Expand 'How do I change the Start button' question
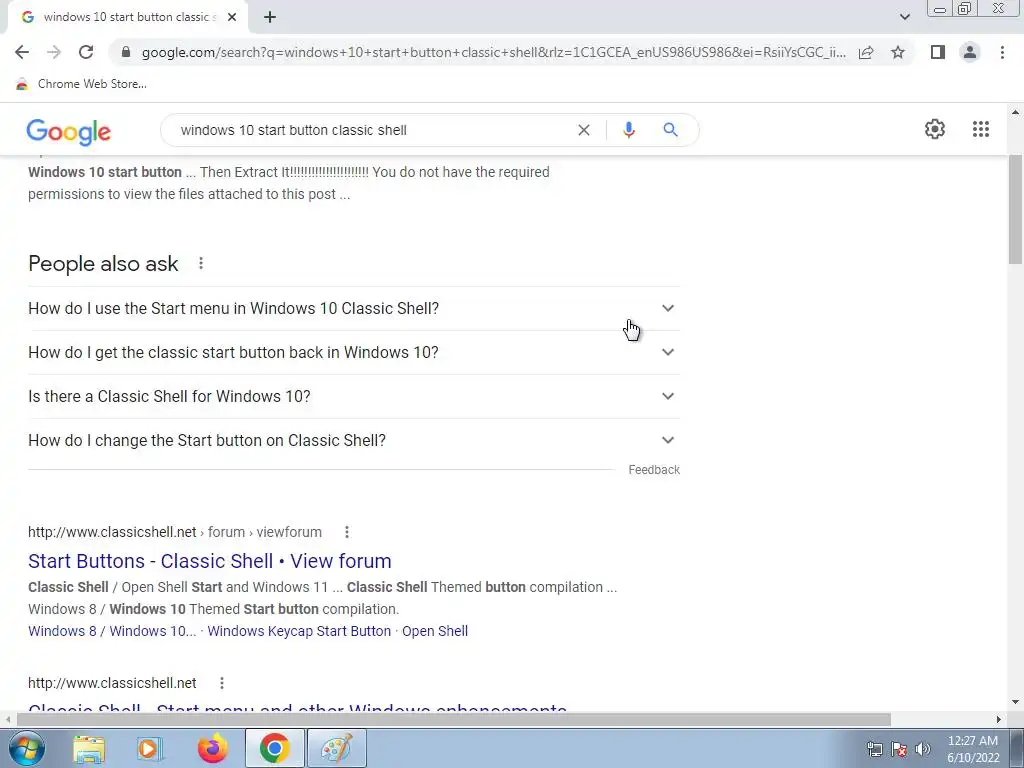 (x=353, y=440)
